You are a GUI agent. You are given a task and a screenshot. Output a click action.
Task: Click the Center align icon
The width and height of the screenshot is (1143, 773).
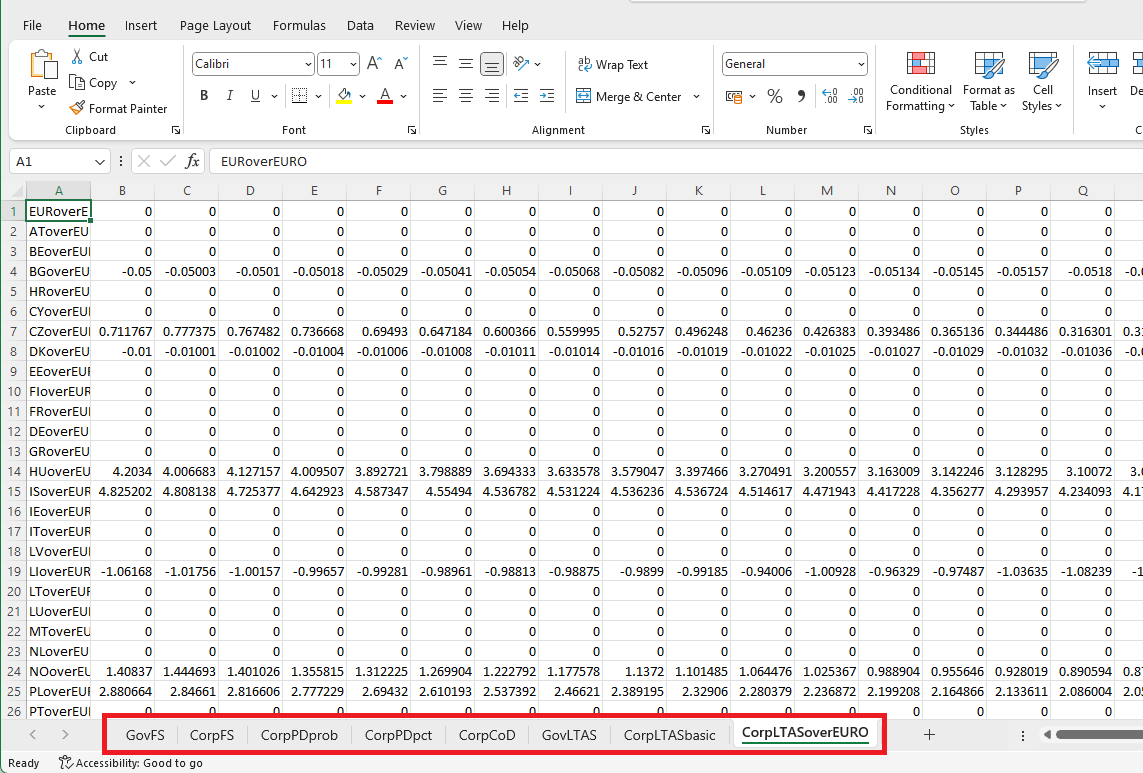click(x=465, y=96)
